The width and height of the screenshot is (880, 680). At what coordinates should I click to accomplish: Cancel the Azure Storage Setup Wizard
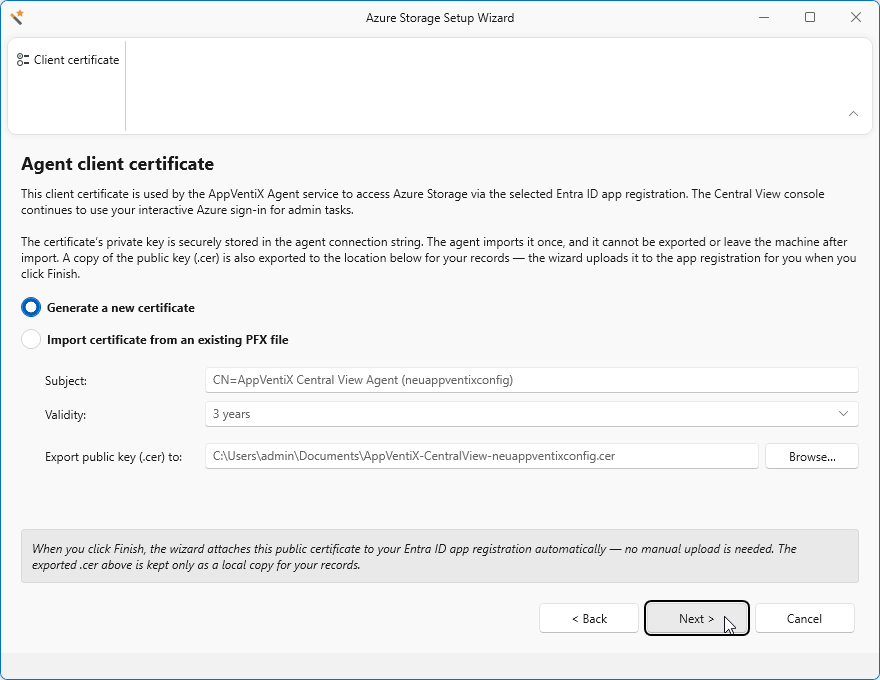click(804, 618)
